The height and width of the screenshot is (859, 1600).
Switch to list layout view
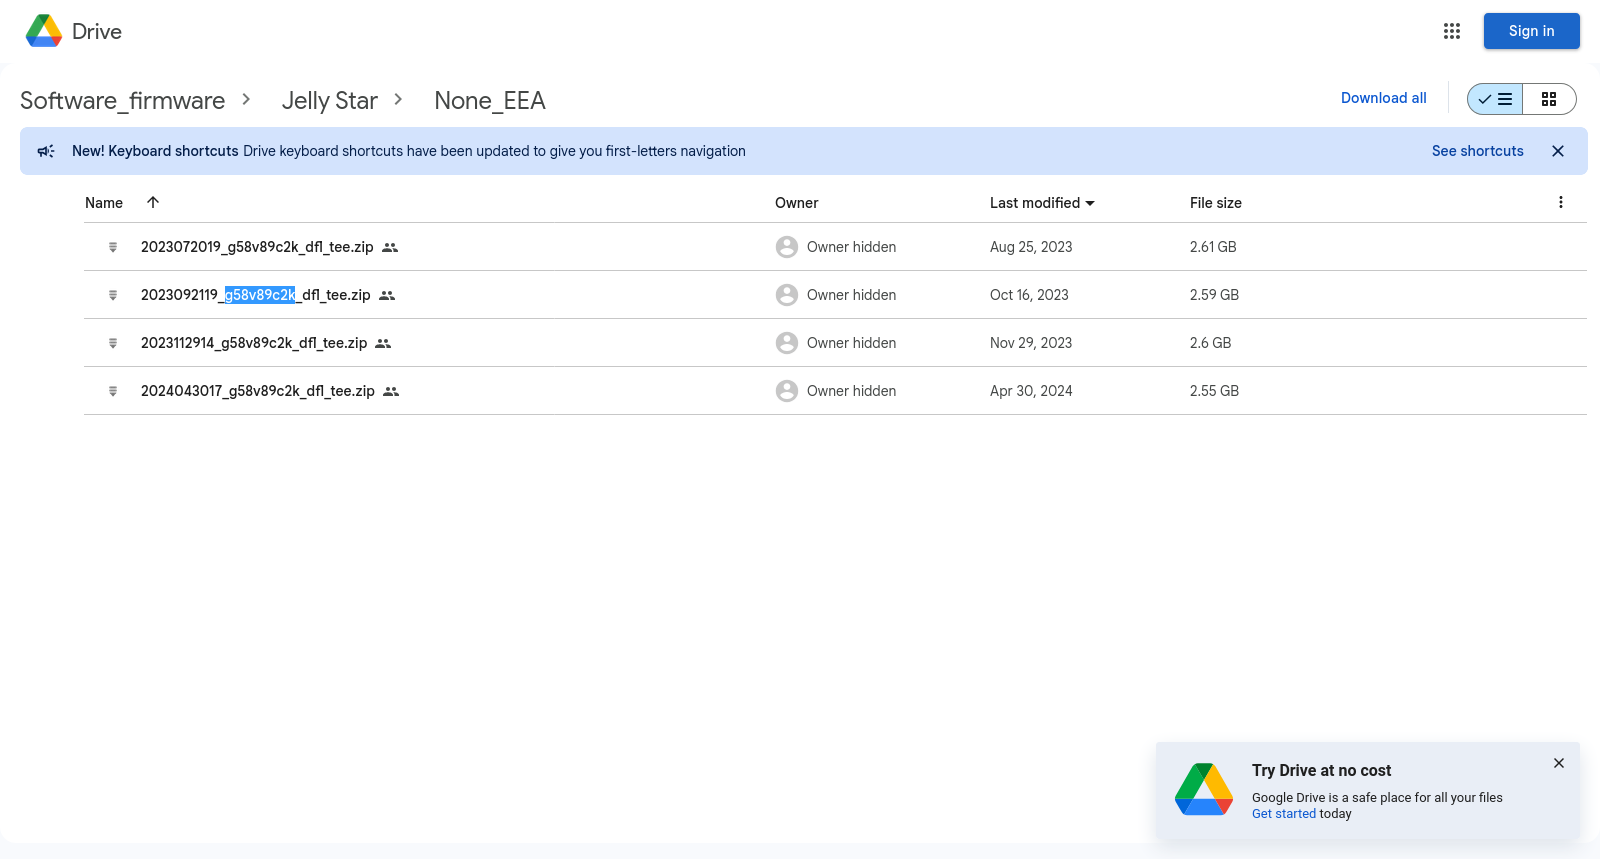point(1495,99)
